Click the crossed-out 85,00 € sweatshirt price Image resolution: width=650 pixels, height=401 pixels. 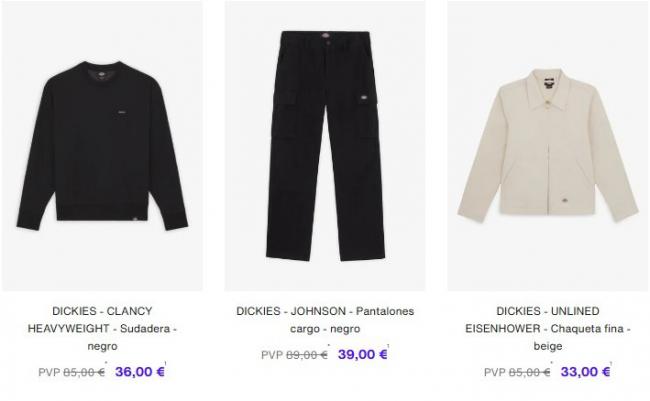click(84, 372)
